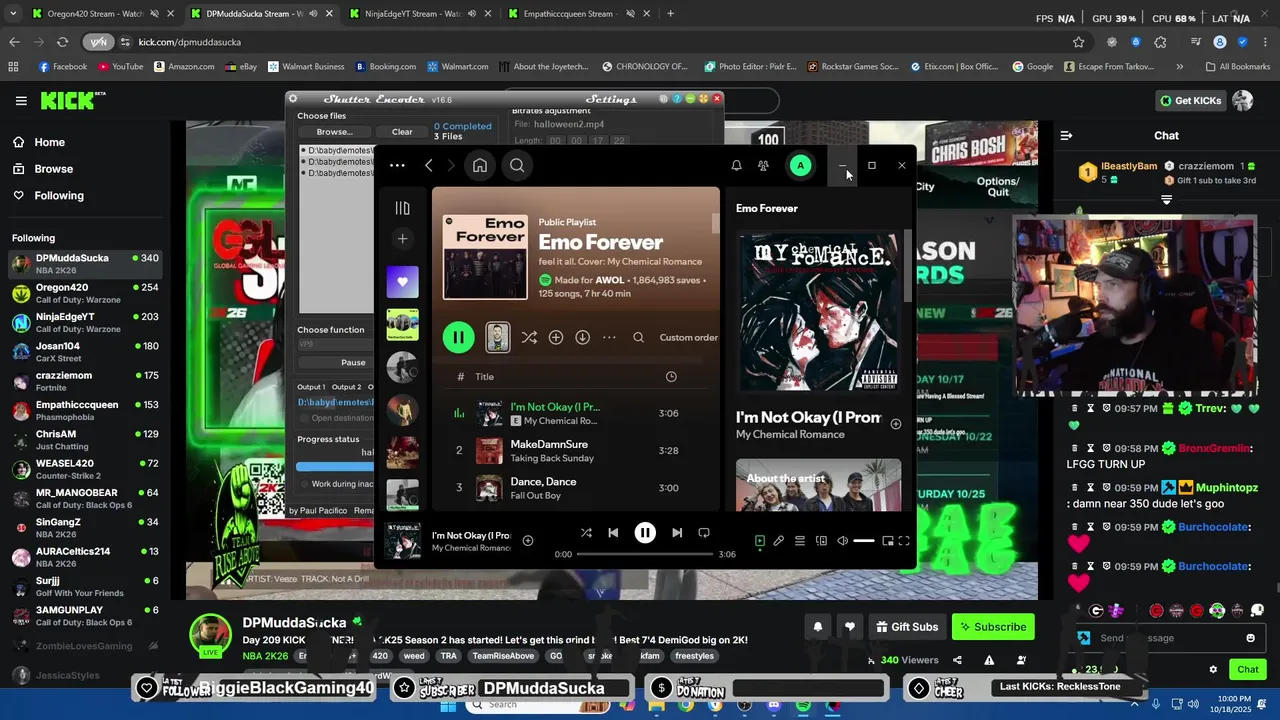Open Kick hamburger menu
Image resolution: width=1280 pixels, height=720 pixels.
click(21, 101)
